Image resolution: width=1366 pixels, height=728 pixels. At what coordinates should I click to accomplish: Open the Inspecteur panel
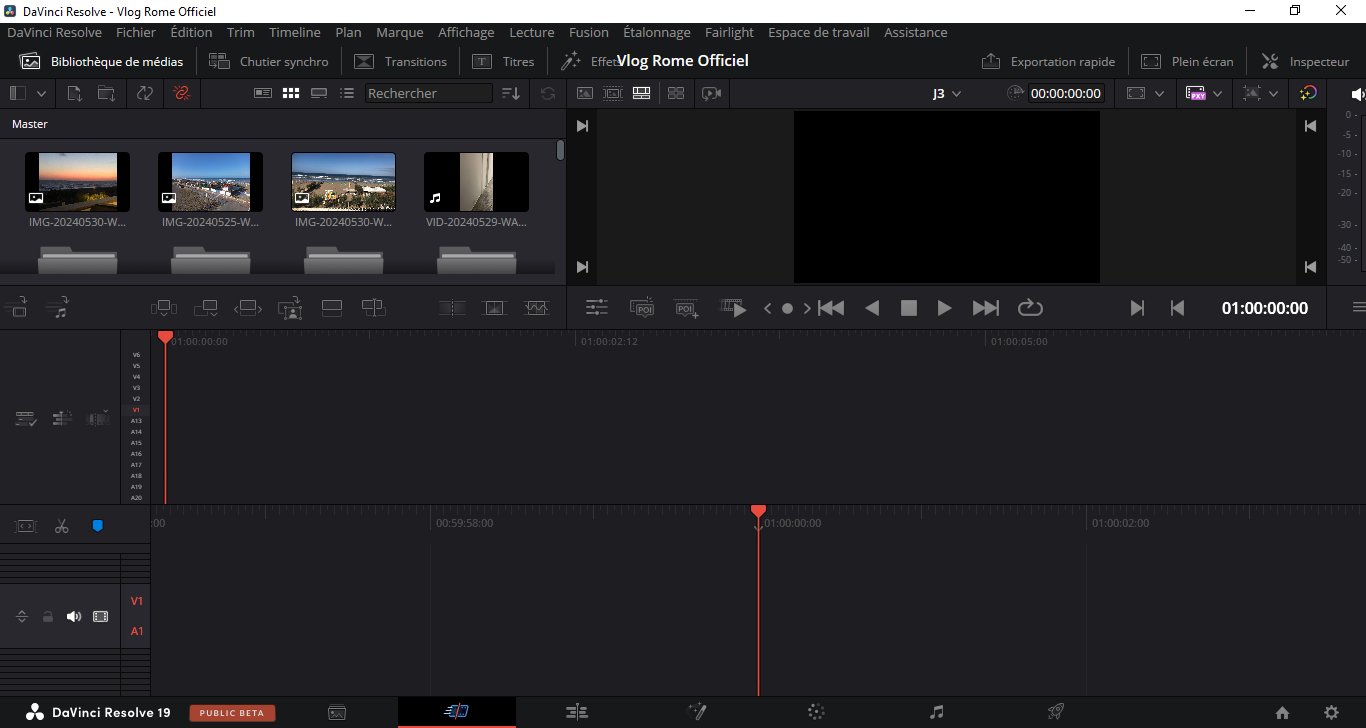pos(1305,61)
